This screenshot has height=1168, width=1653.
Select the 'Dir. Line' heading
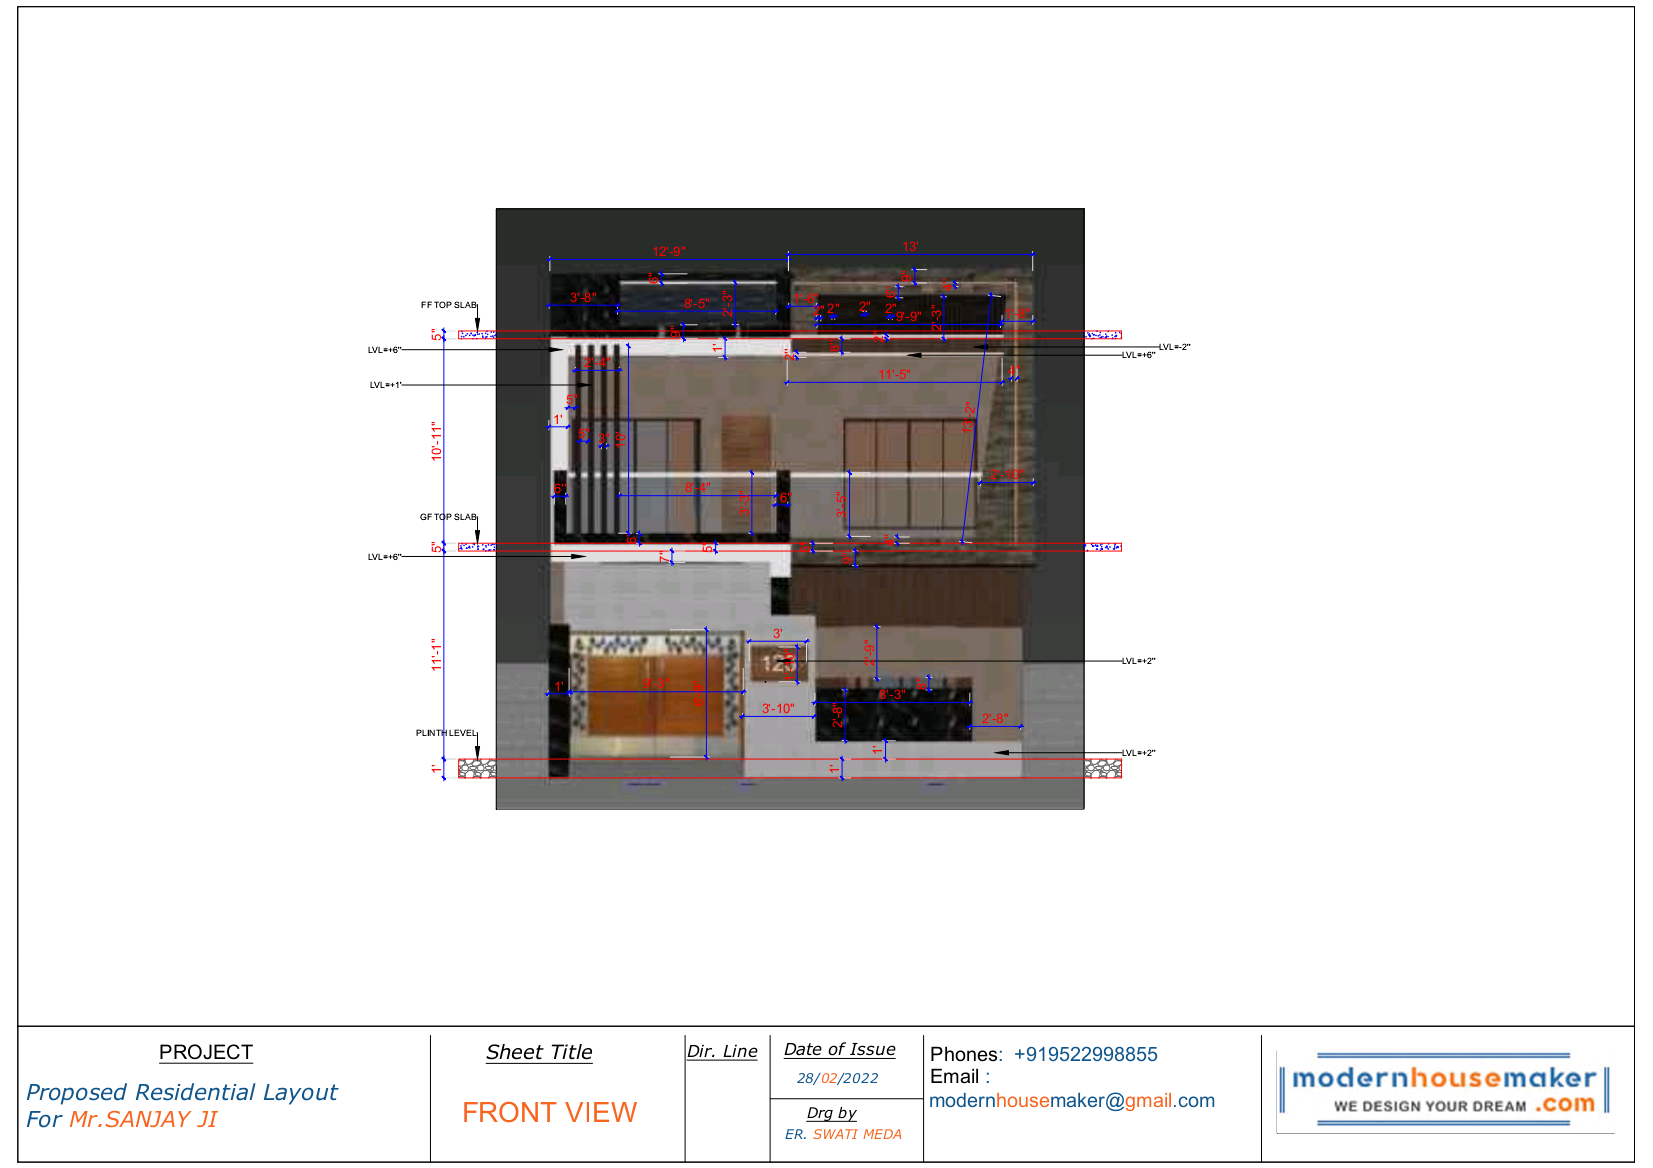pos(722,1051)
